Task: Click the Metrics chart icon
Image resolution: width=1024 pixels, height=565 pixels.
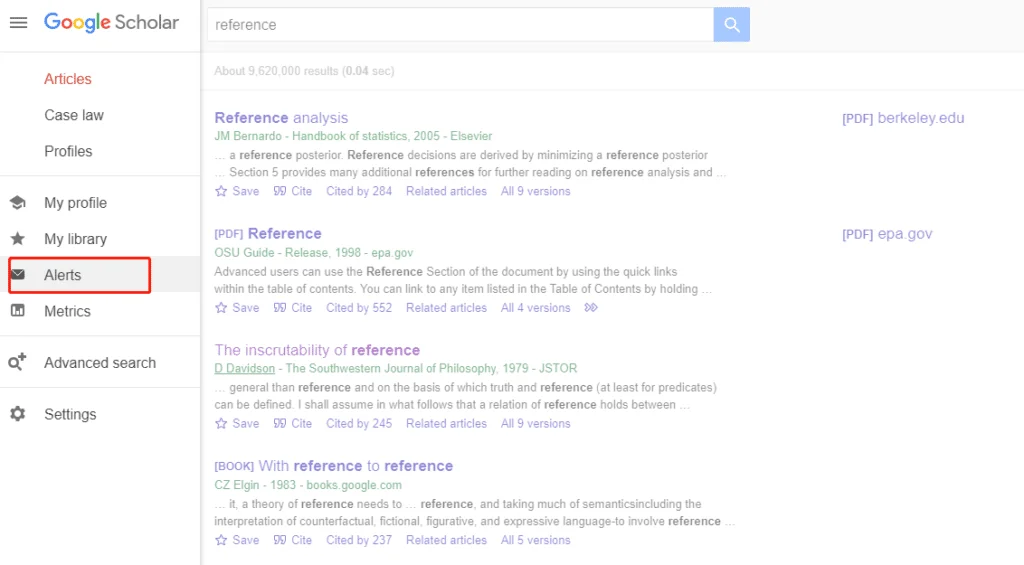Action: click(18, 311)
